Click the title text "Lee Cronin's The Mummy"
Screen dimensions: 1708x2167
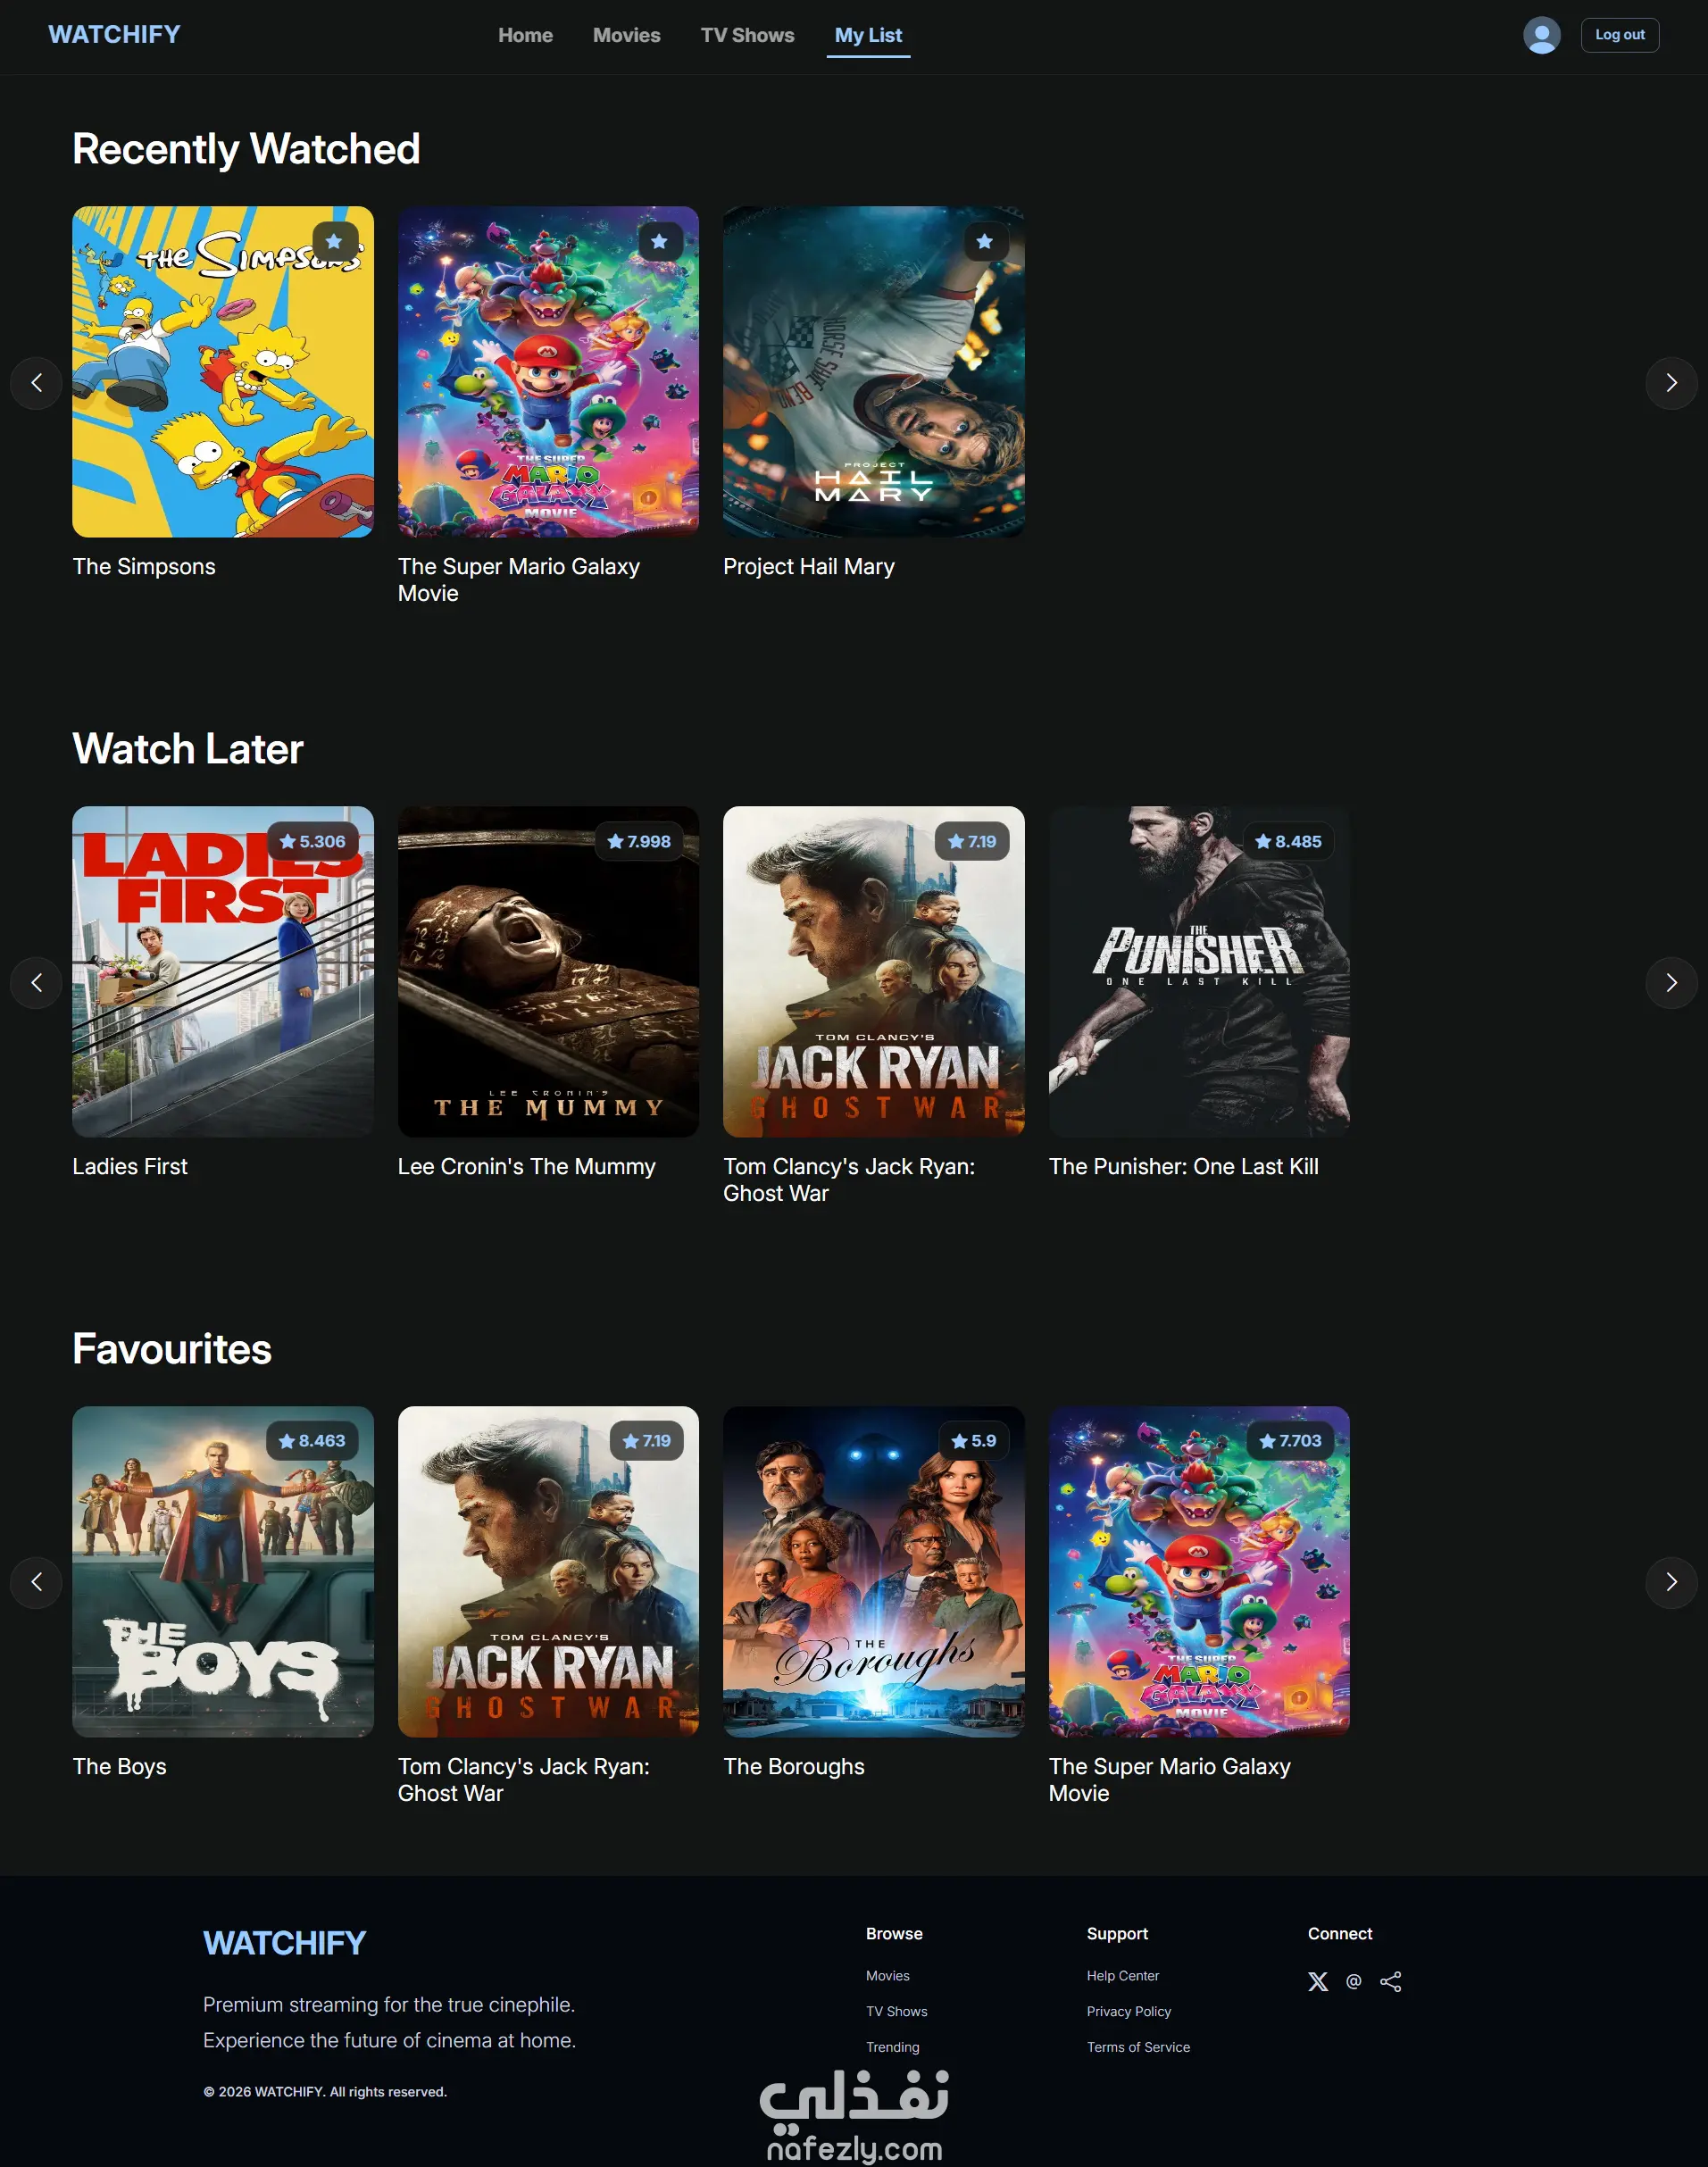(527, 1167)
